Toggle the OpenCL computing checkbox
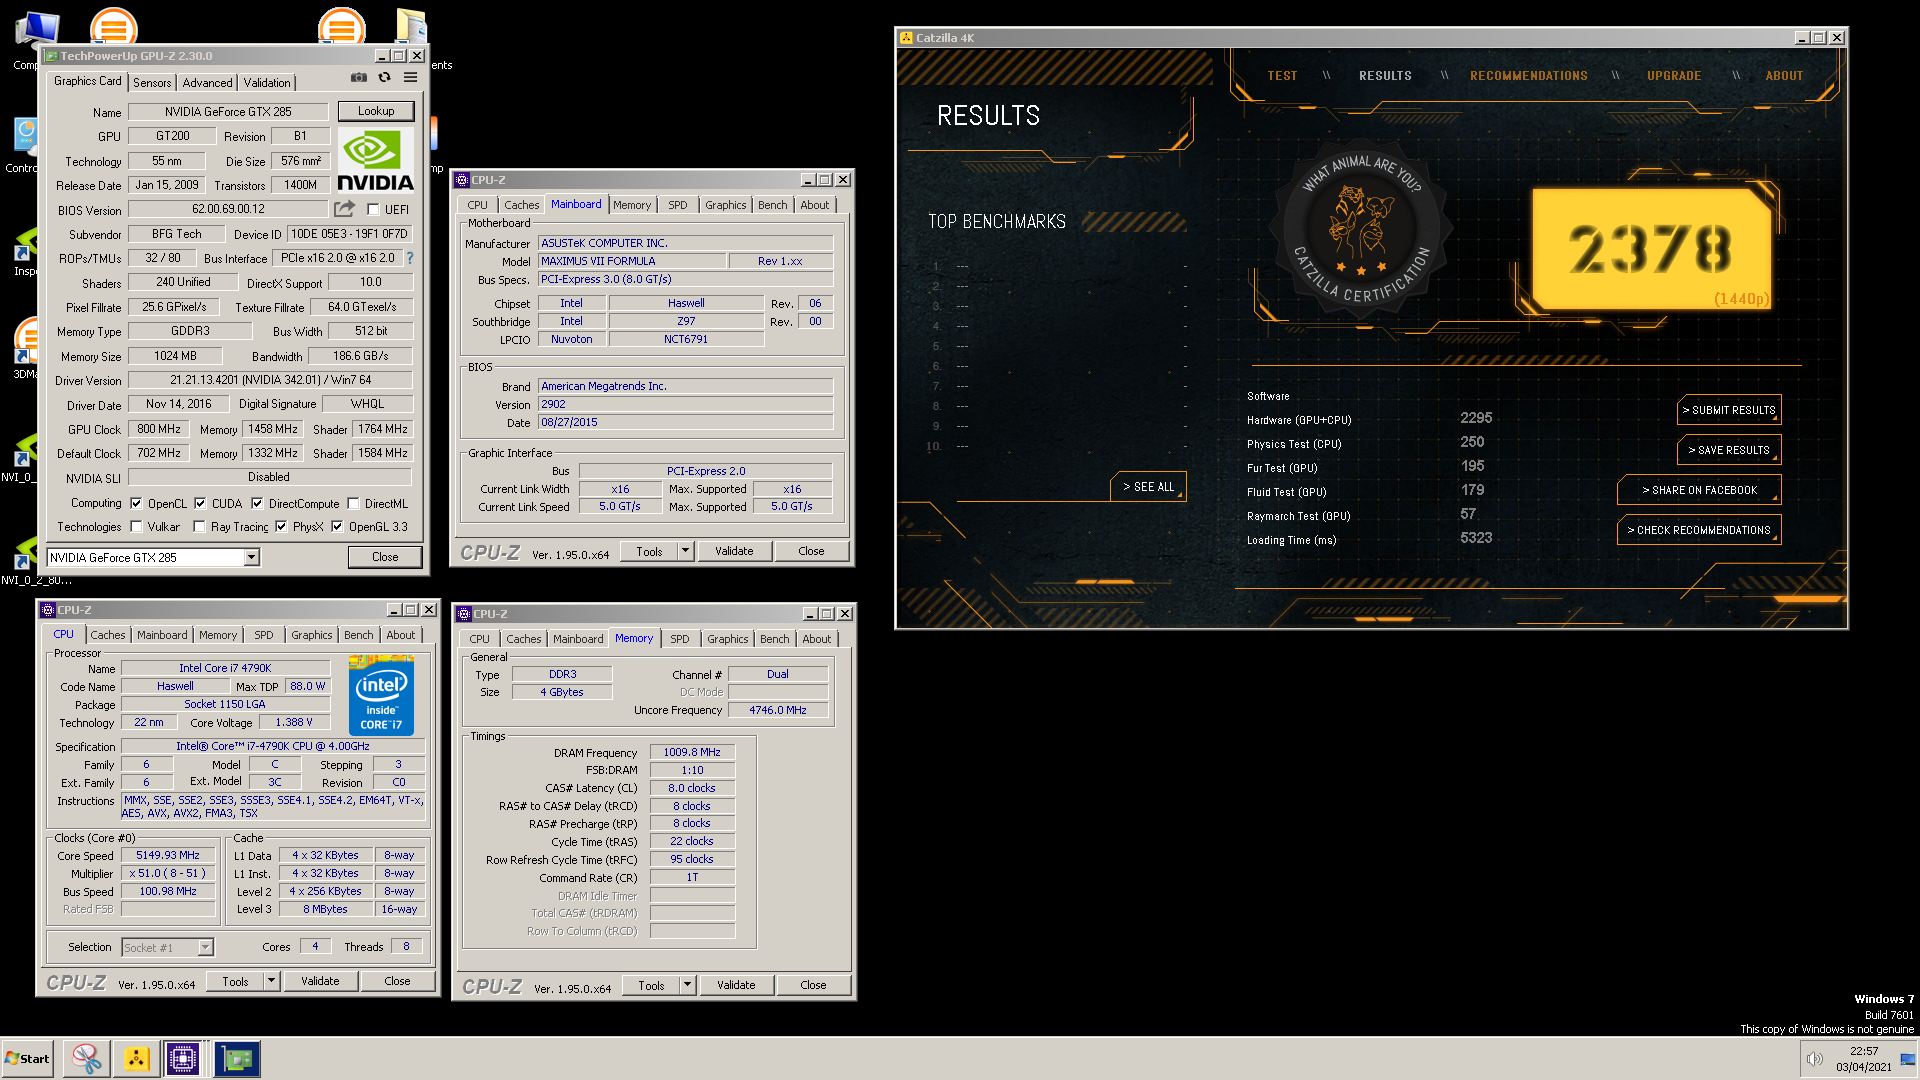Screen dimensions: 1920x1080 [136, 503]
